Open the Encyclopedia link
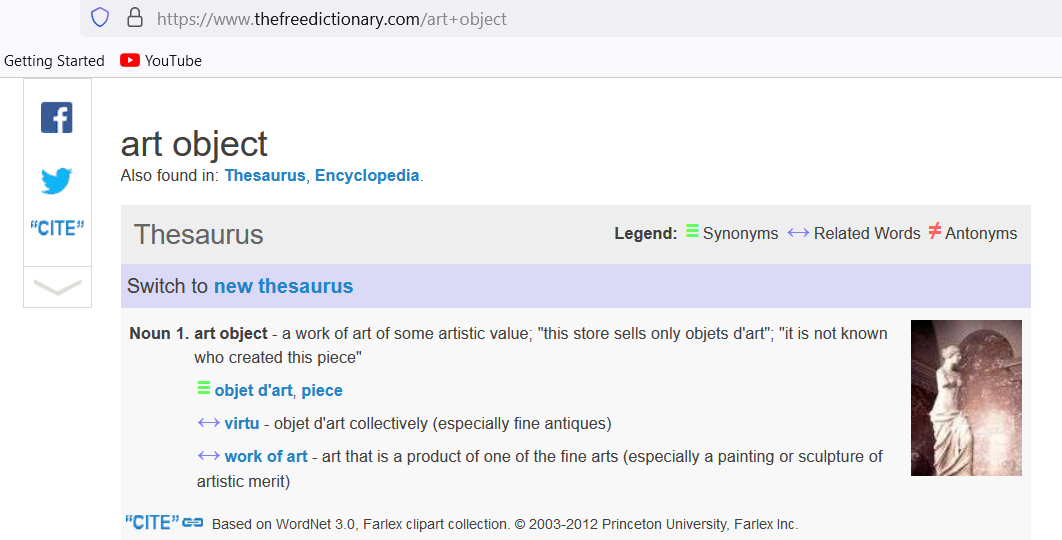This screenshot has height=540, width=1062. pyautogui.click(x=367, y=176)
